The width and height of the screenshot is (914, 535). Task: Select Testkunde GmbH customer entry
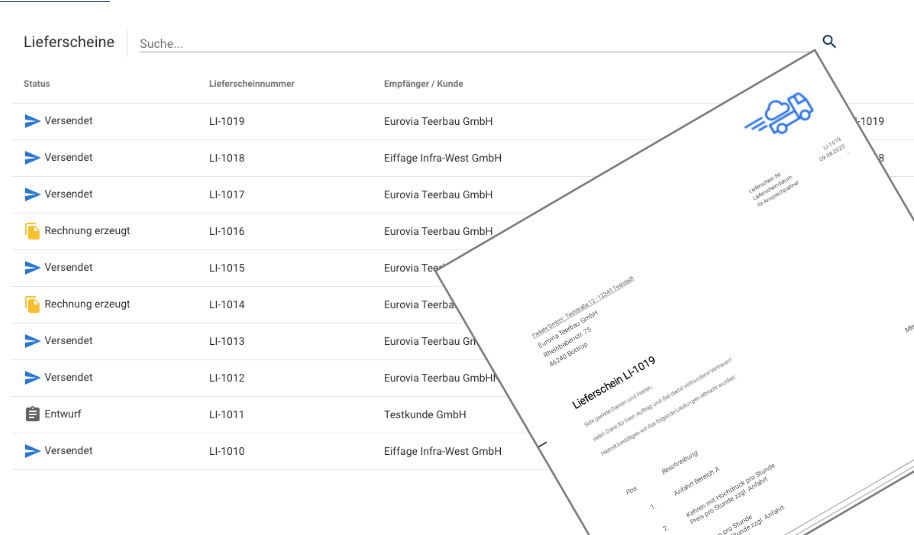coord(425,414)
